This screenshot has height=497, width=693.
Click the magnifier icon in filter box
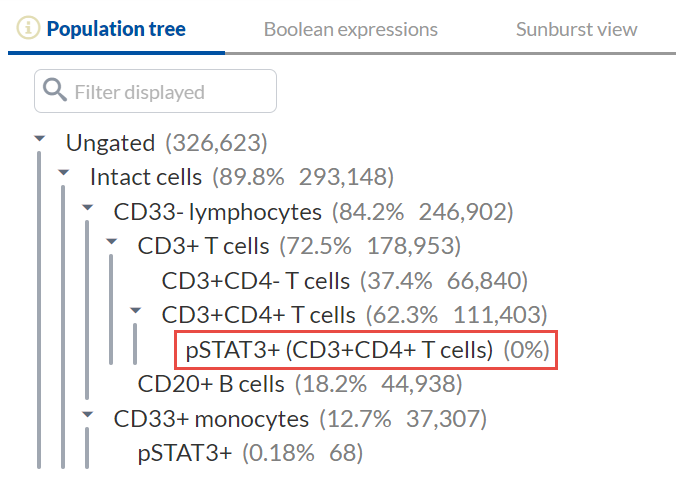pos(54,92)
